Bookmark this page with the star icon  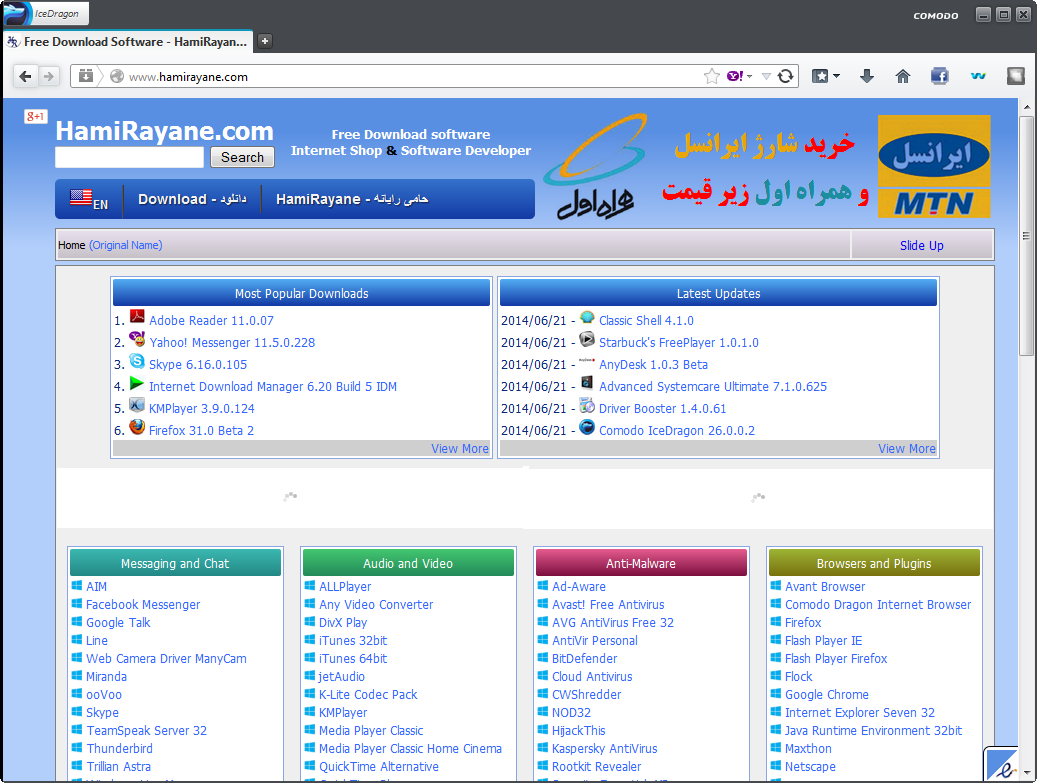click(x=712, y=76)
